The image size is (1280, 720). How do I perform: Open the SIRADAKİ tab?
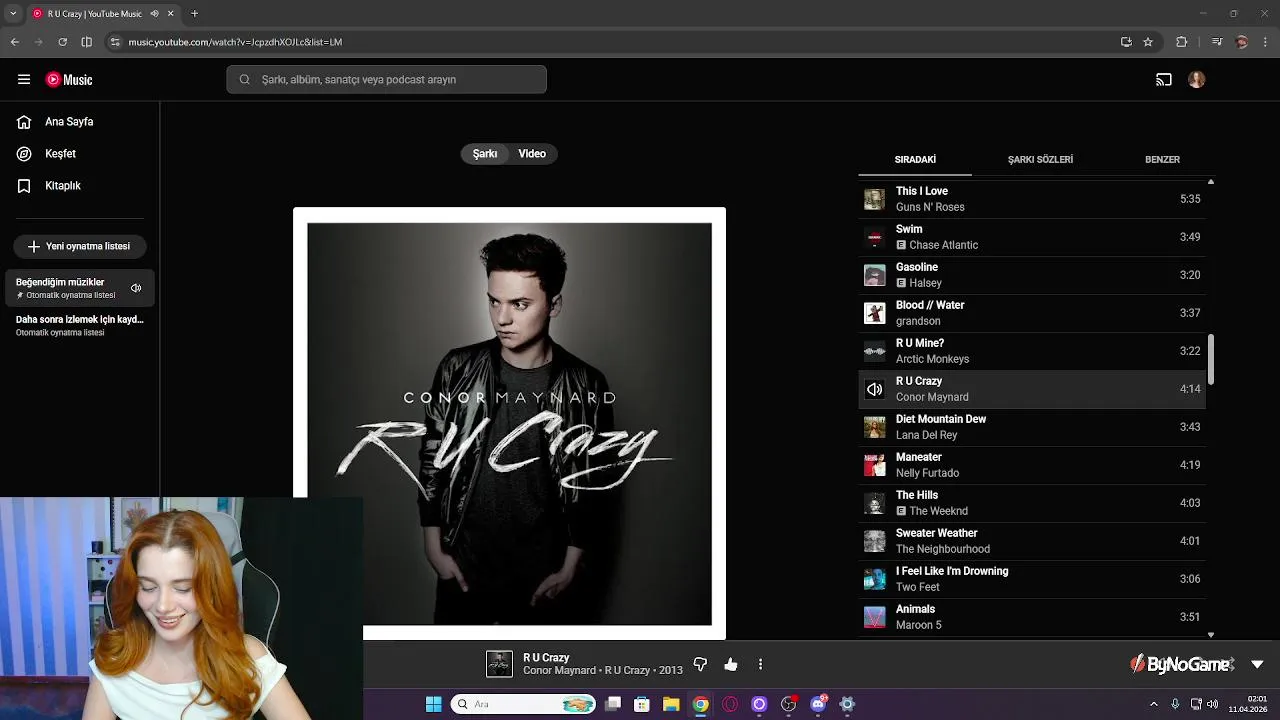pyautogui.click(x=915, y=160)
